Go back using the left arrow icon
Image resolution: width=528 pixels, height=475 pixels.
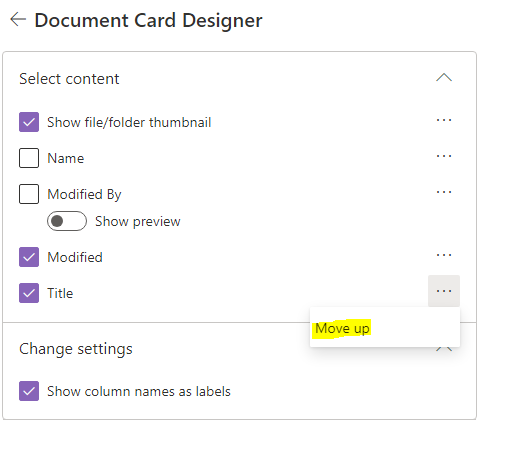coord(18,19)
